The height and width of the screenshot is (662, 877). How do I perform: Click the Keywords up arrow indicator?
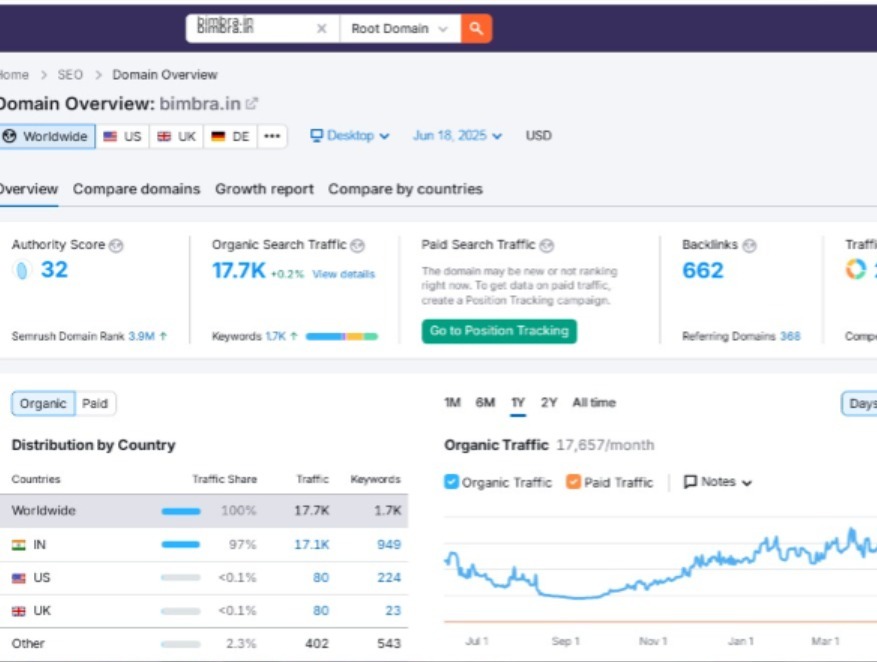294,336
